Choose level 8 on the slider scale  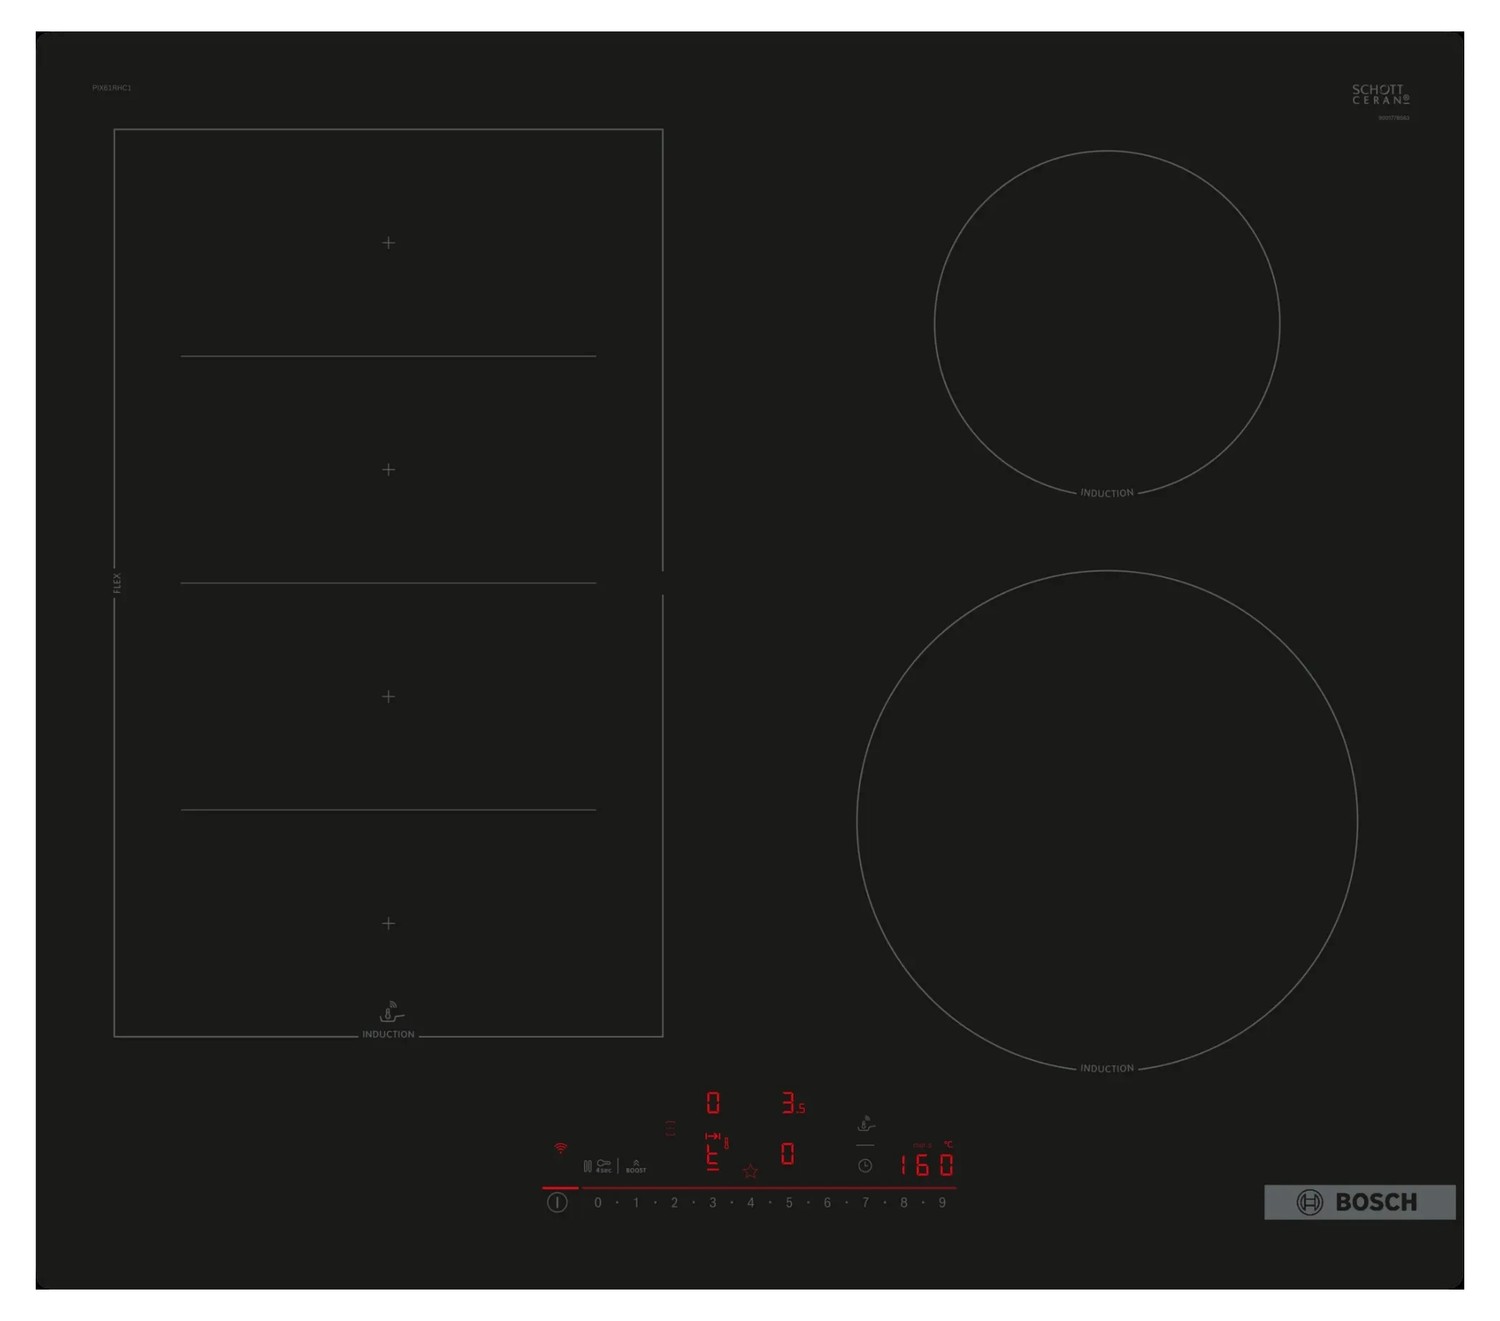coord(904,1203)
